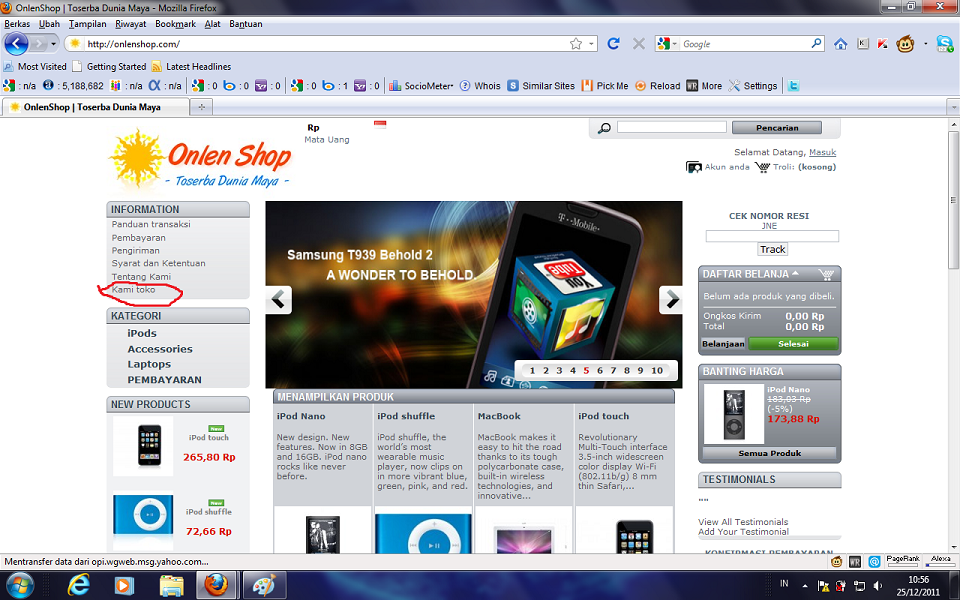
Task: Go back with the browser back arrow
Action: [16, 44]
